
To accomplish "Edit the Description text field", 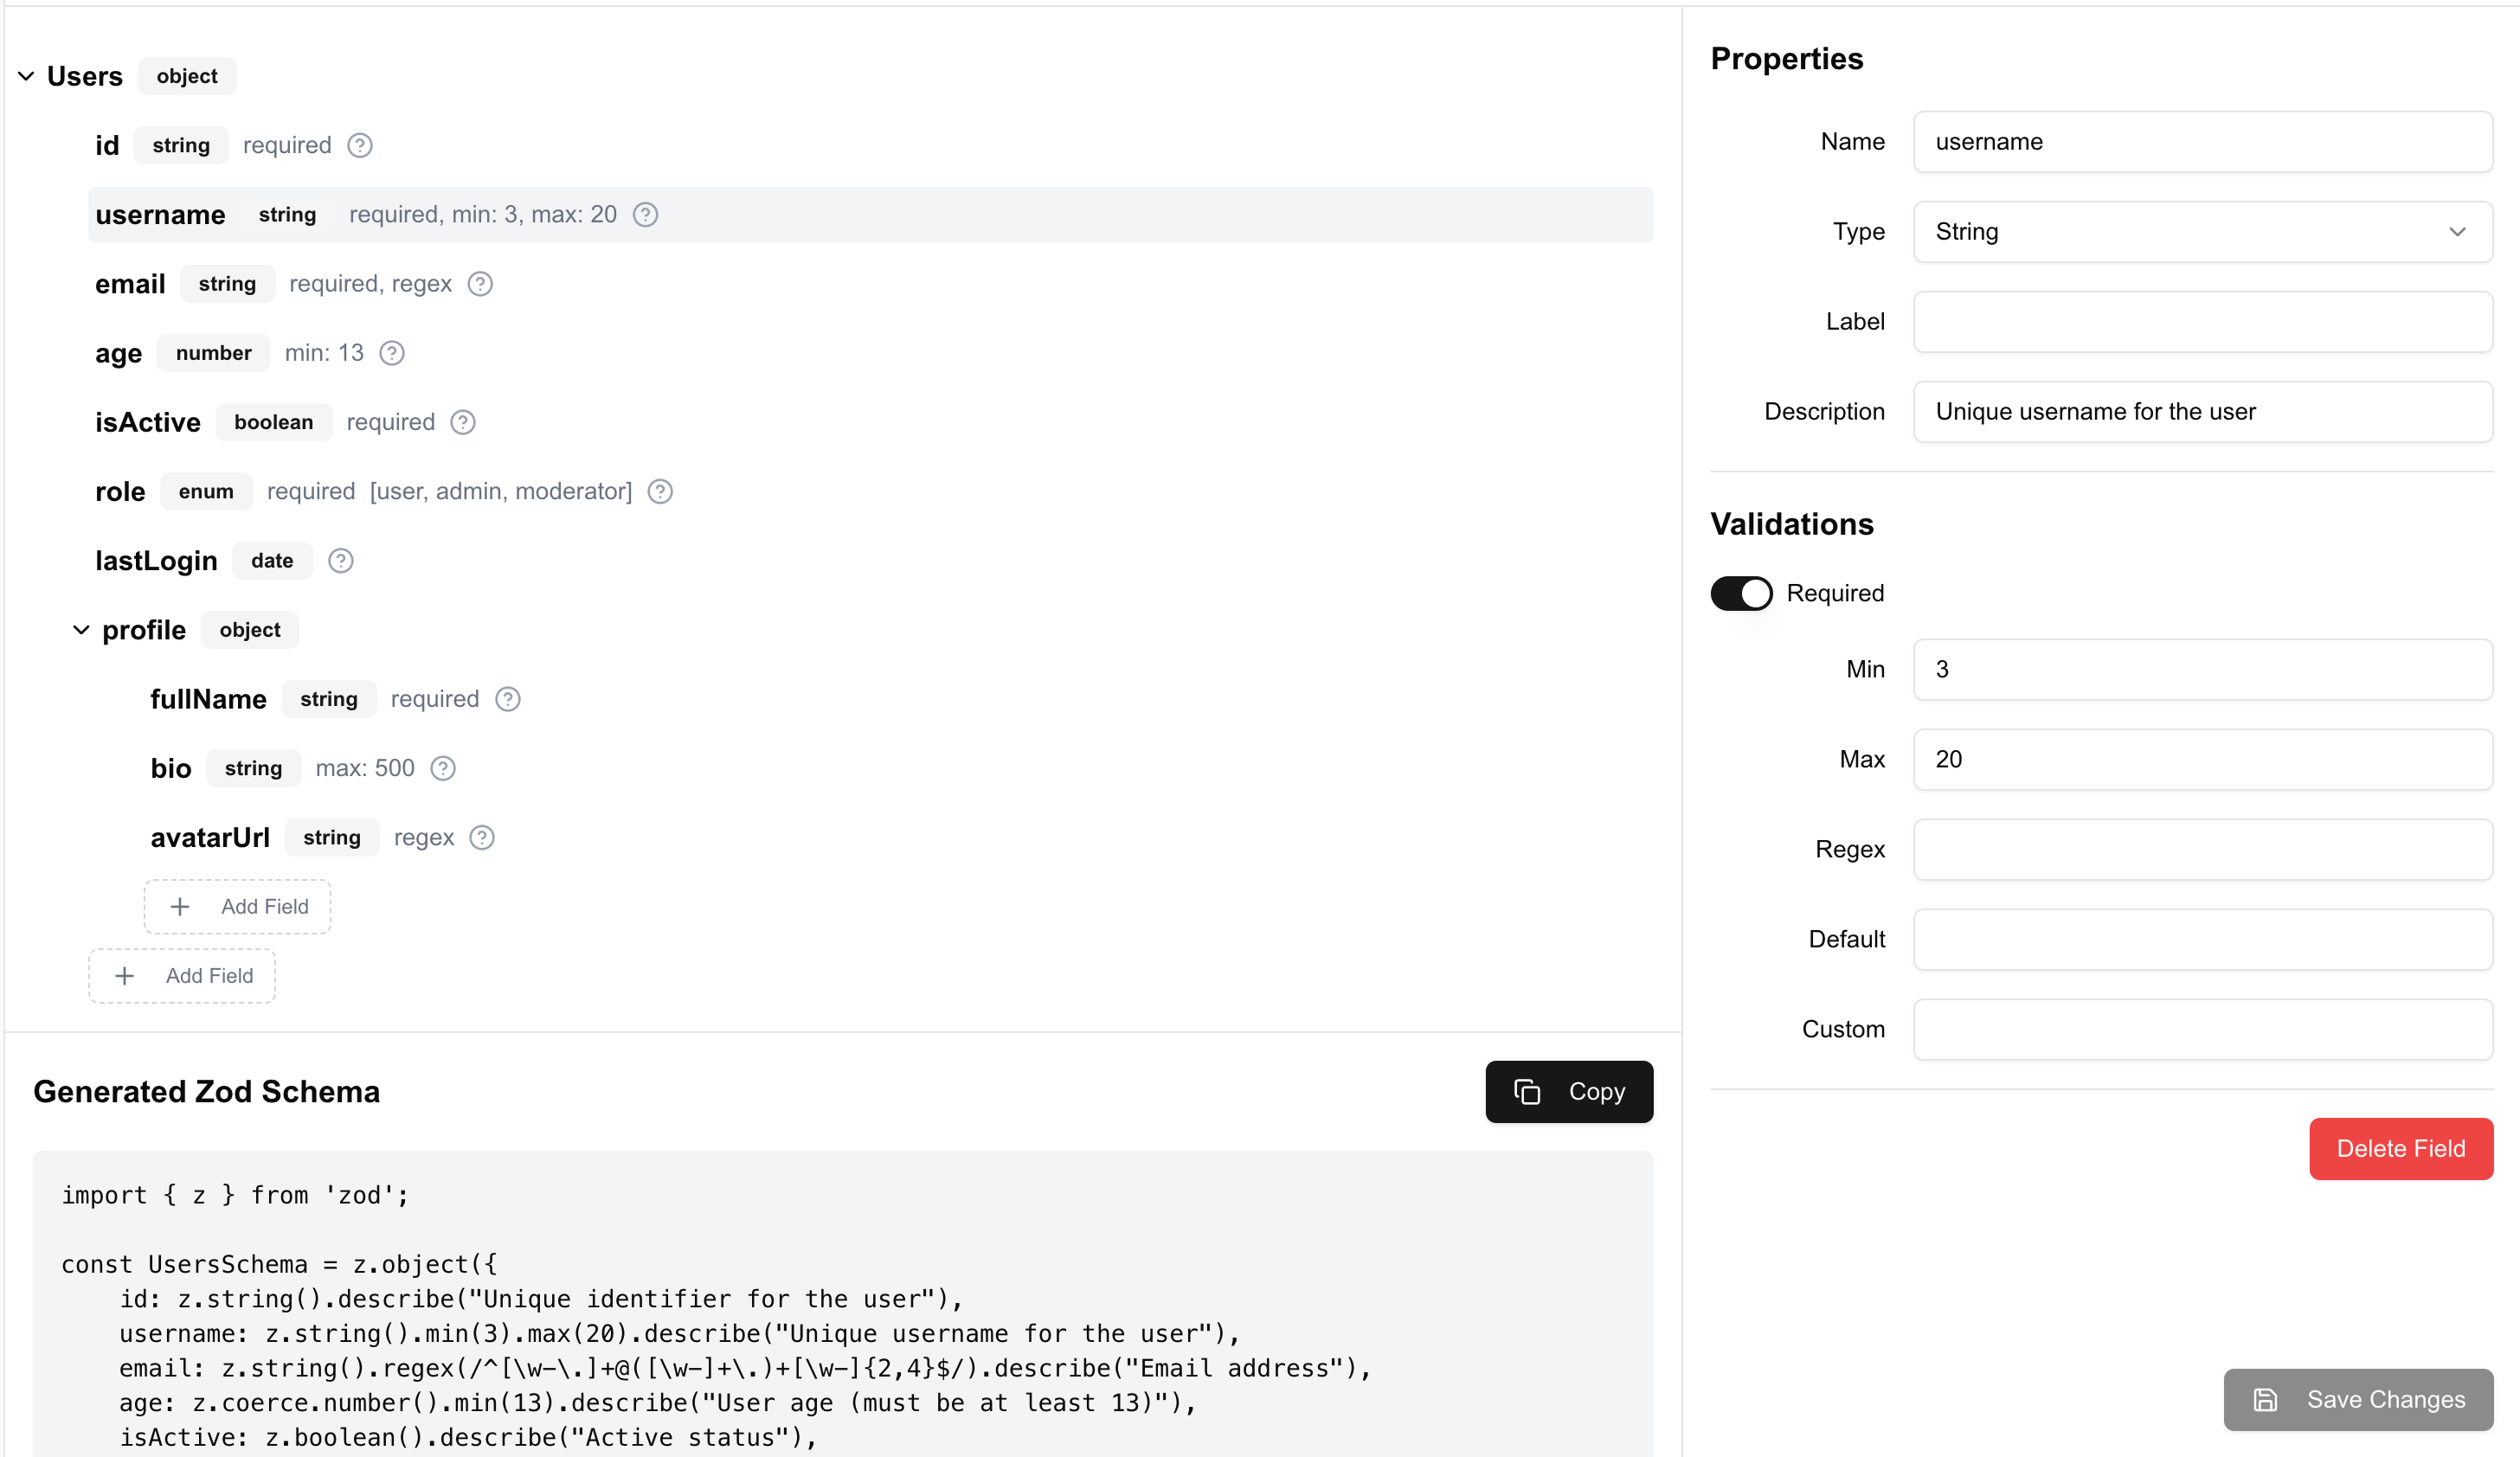I will click(x=2202, y=412).
